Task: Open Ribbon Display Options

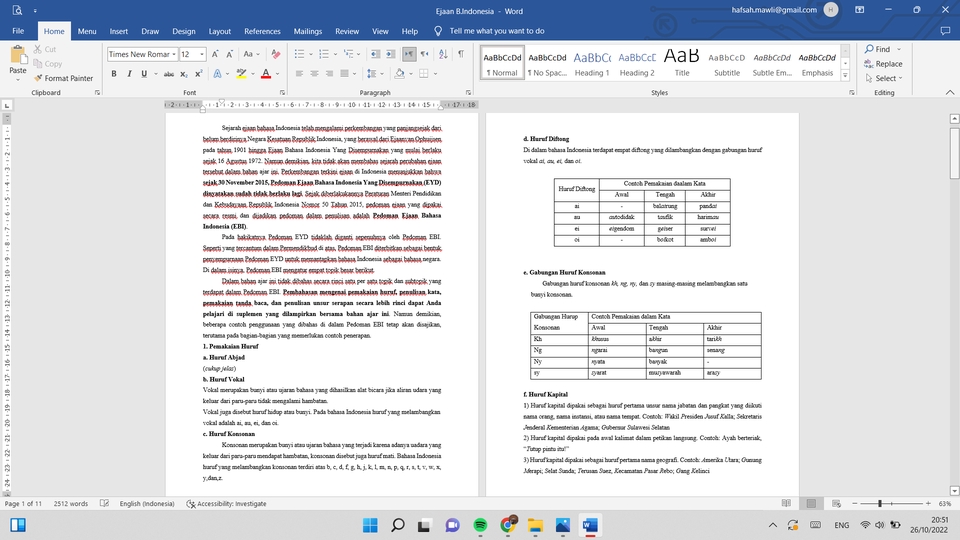Action: point(860,10)
